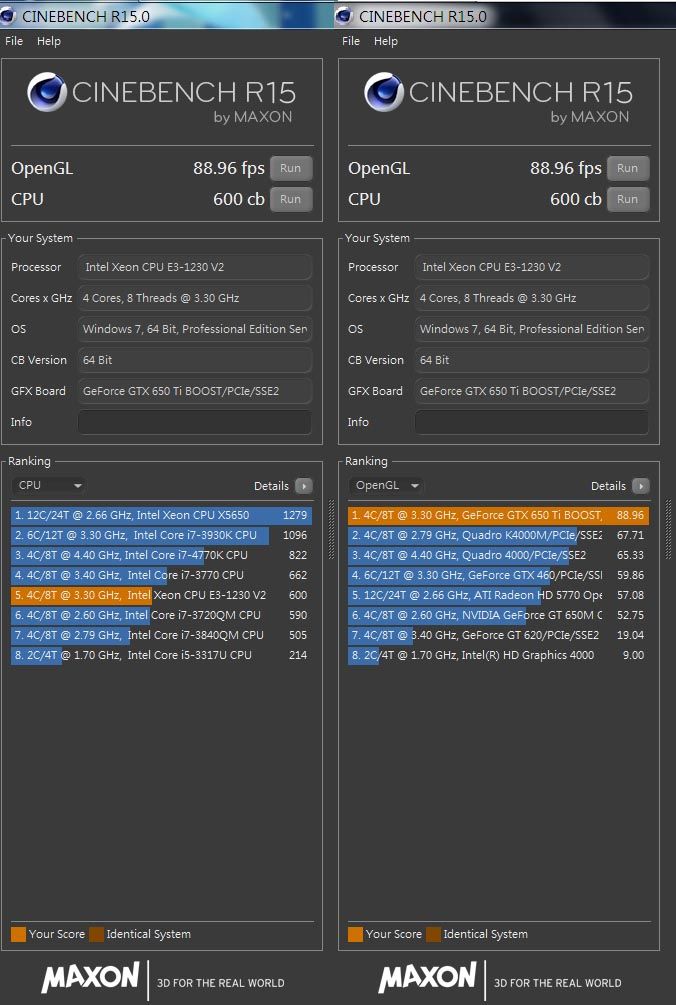
Task: Select Core i7-4770K ranking row scoring 822
Action: [161, 555]
